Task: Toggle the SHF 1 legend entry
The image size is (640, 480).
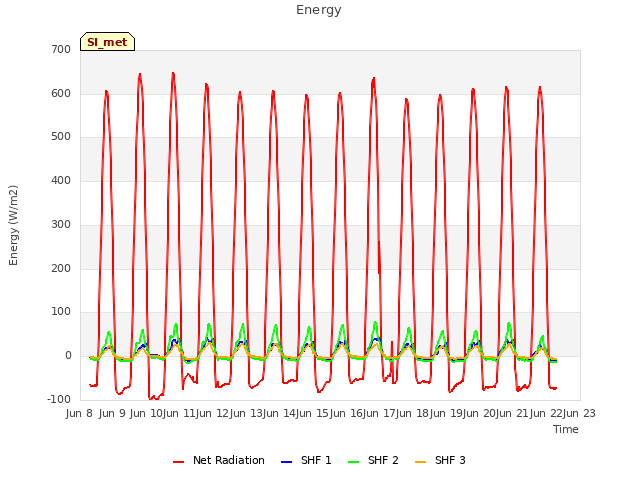Action: pos(306,460)
